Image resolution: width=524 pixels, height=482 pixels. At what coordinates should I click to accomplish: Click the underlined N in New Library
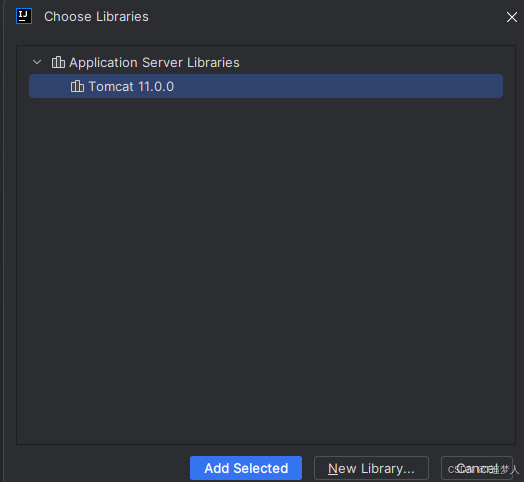333,468
